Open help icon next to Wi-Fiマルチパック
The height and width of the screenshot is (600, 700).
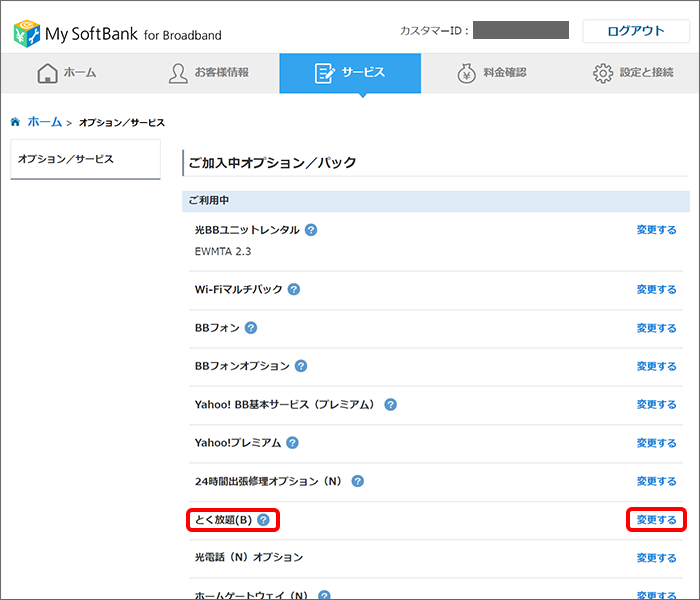(x=294, y=289)
